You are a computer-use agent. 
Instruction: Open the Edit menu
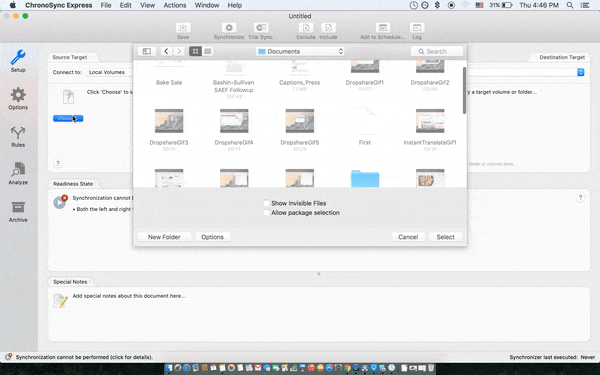pyautogui.click(x=126, y=5)
